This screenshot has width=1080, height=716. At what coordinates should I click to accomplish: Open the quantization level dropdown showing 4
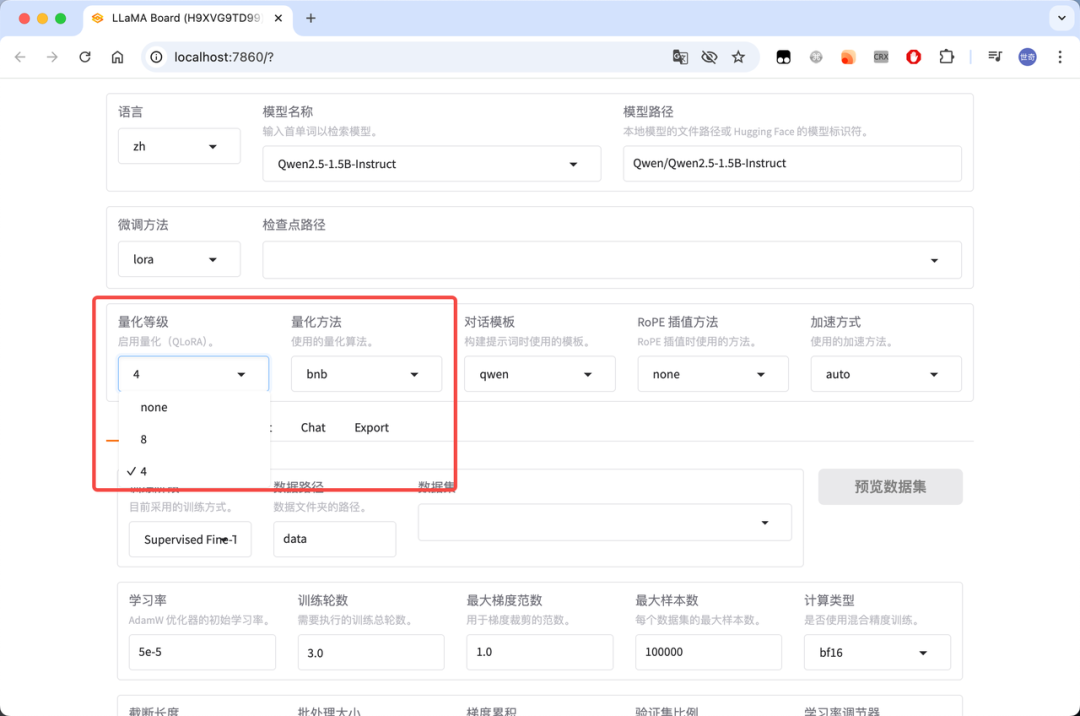click(x=194, y=374)
